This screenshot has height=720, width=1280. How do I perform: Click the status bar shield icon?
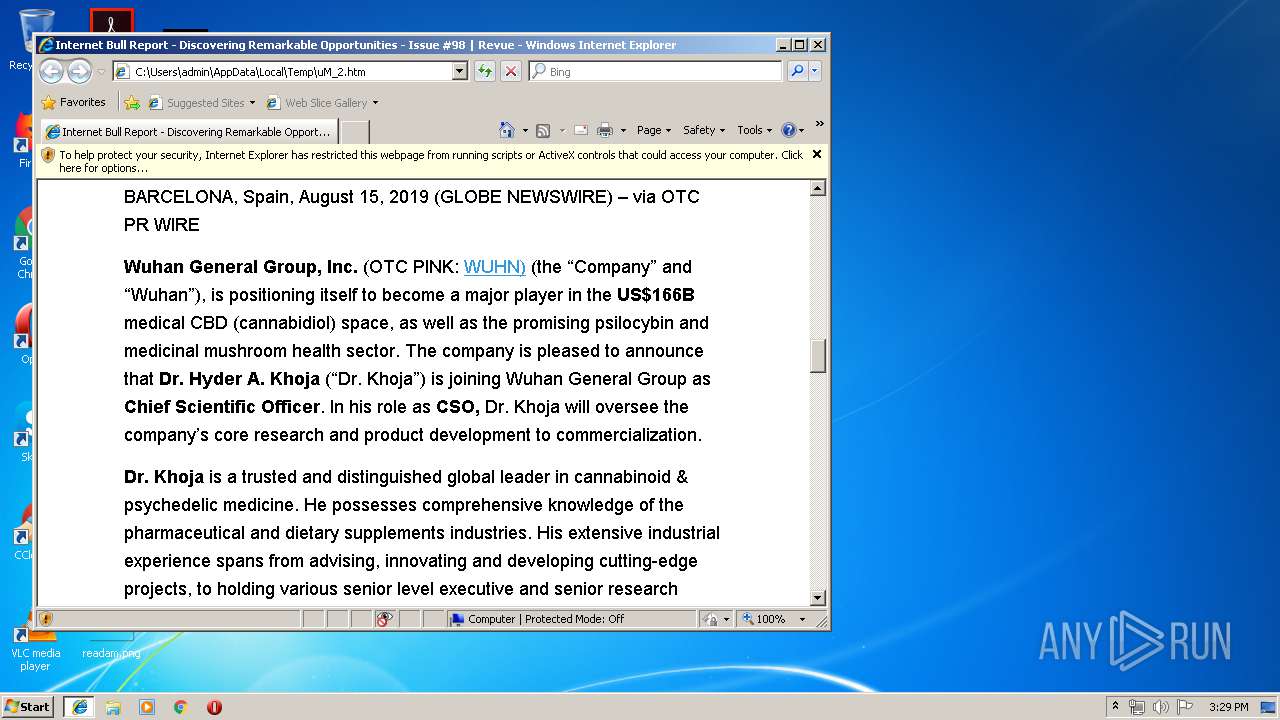(x=46, y=619)
